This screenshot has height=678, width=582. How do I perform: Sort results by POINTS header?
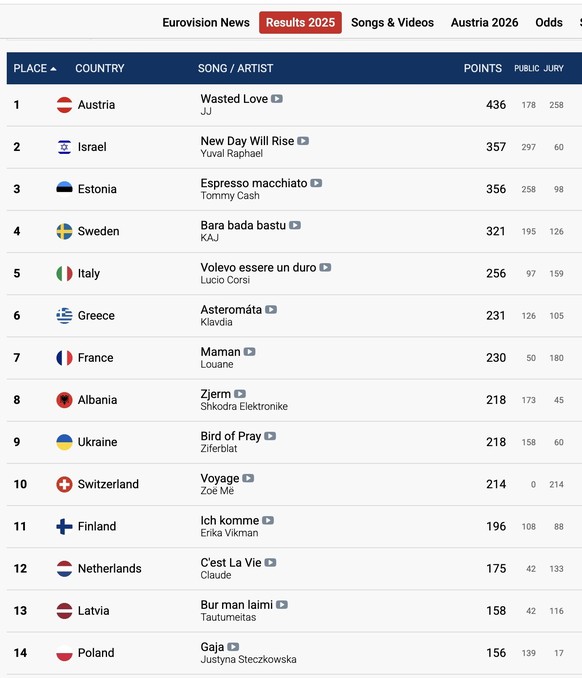(x=483, y=68)
